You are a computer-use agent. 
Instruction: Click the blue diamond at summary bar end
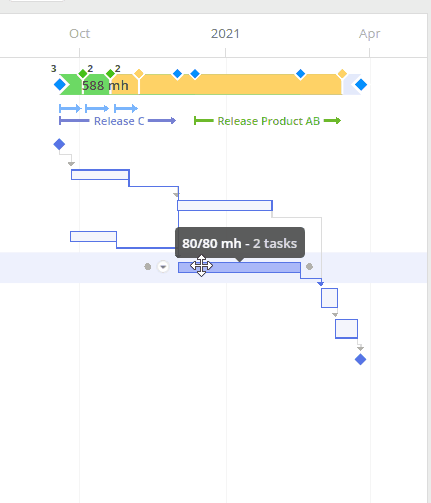(361, 85)
